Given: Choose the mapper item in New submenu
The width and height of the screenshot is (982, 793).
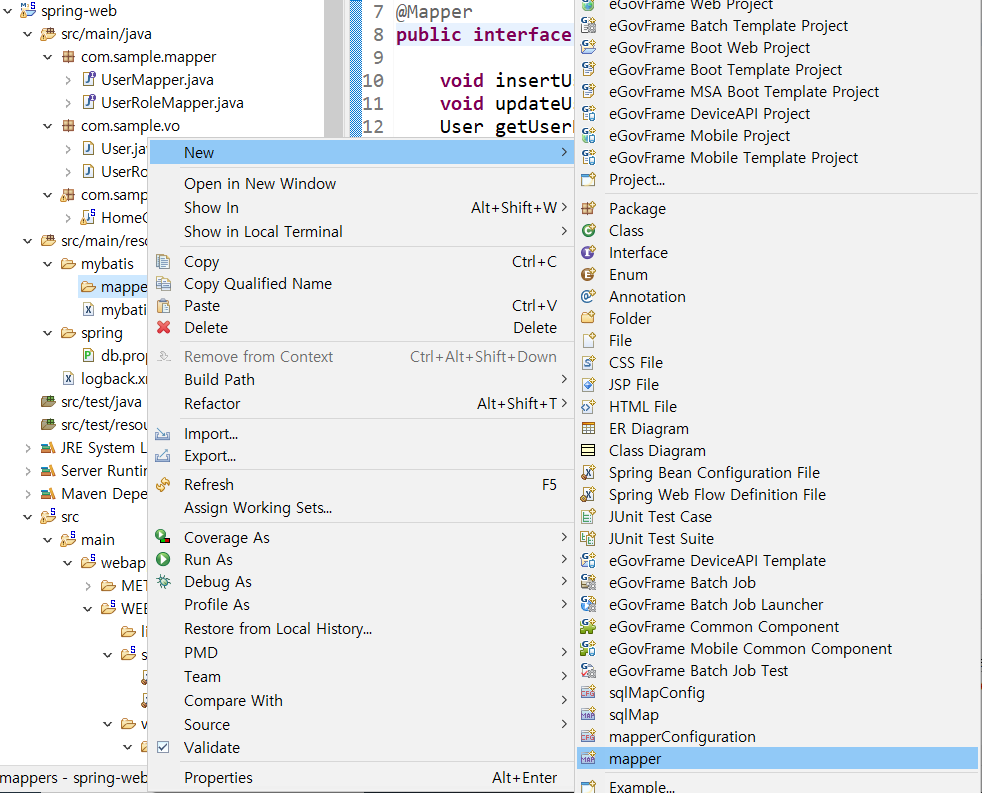Looking at the screenshot, I should point(777,759).
